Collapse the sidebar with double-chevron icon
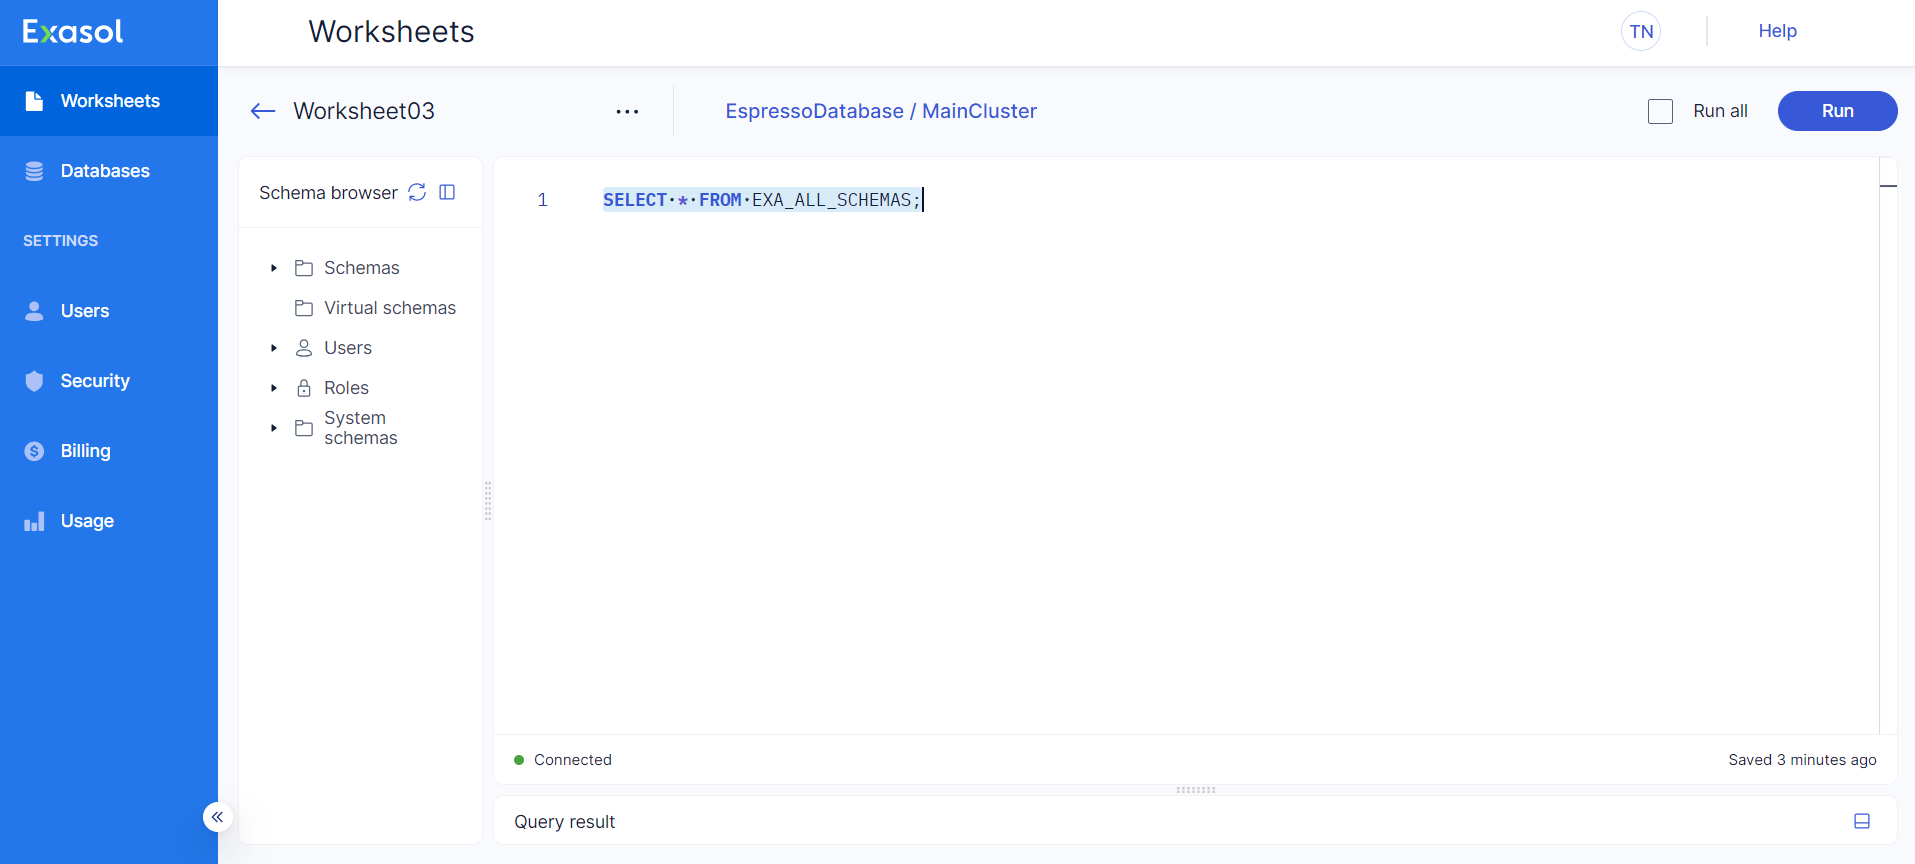The image size is (1915, 864). click(x=217, y=817)
